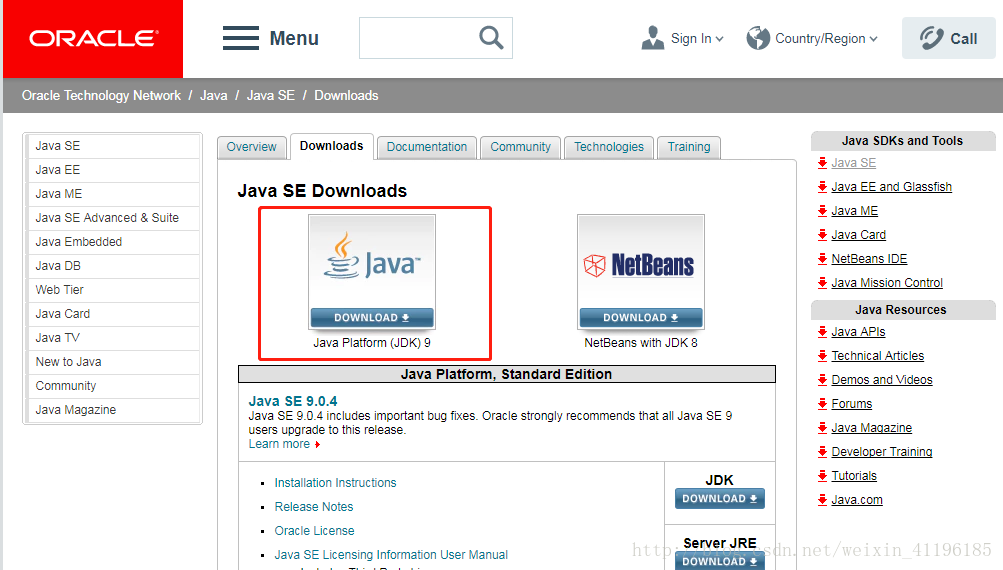Go to Java SE breadcrumb link
1003x570 pixels.
pyautogui.click(x=271, y=95)
